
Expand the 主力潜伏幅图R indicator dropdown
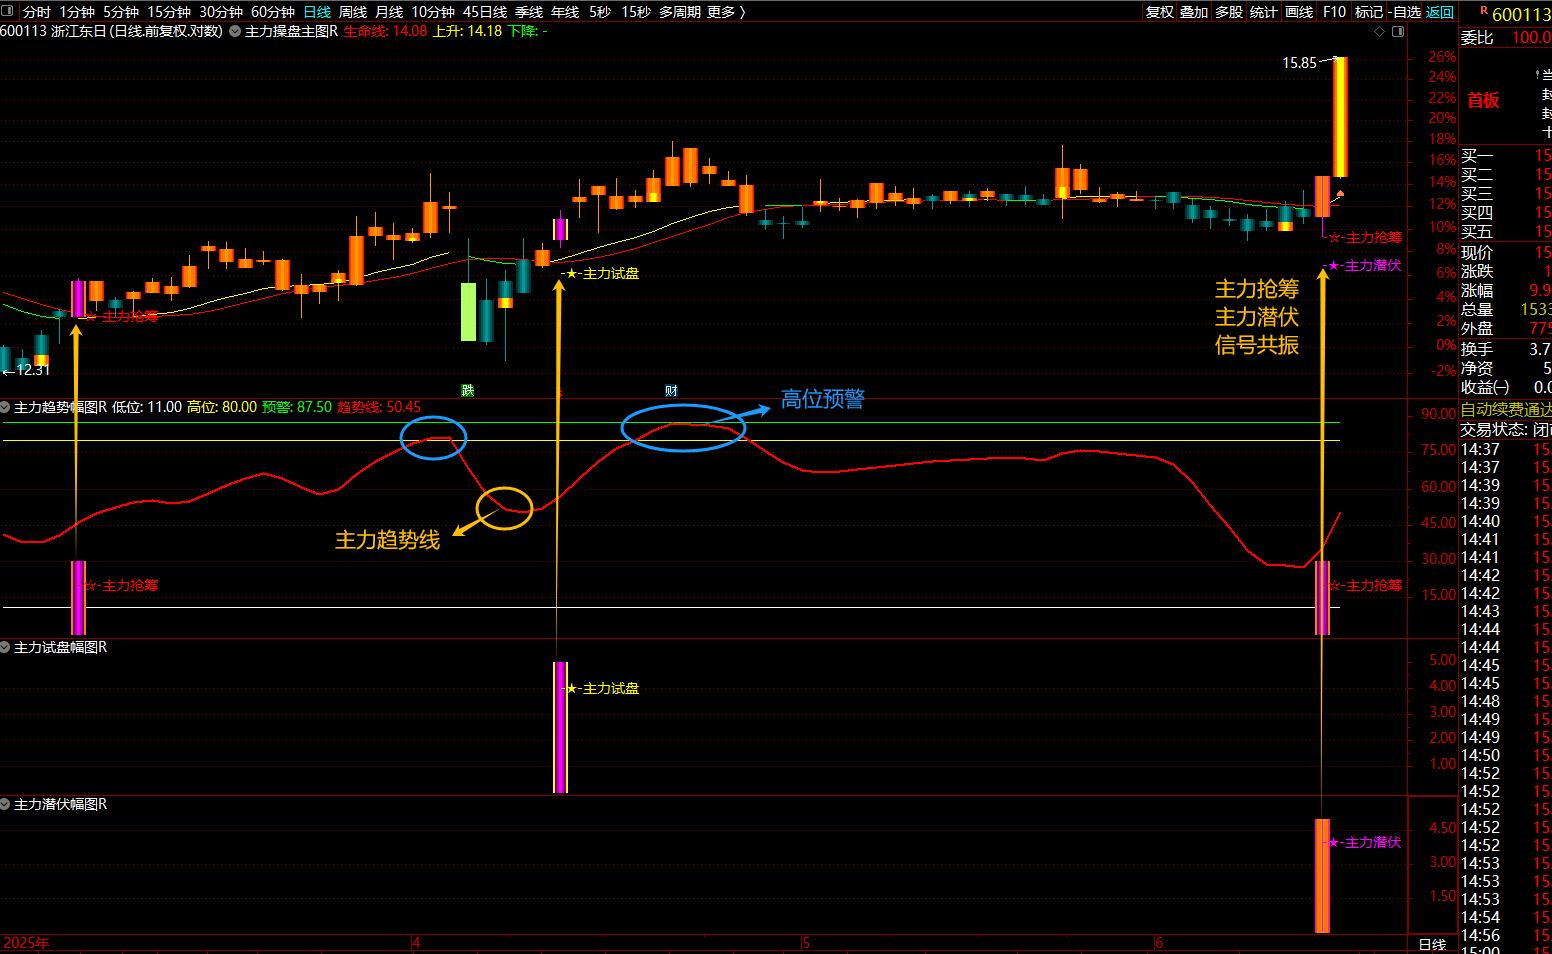pyautogui.click(x=5, y=804)
